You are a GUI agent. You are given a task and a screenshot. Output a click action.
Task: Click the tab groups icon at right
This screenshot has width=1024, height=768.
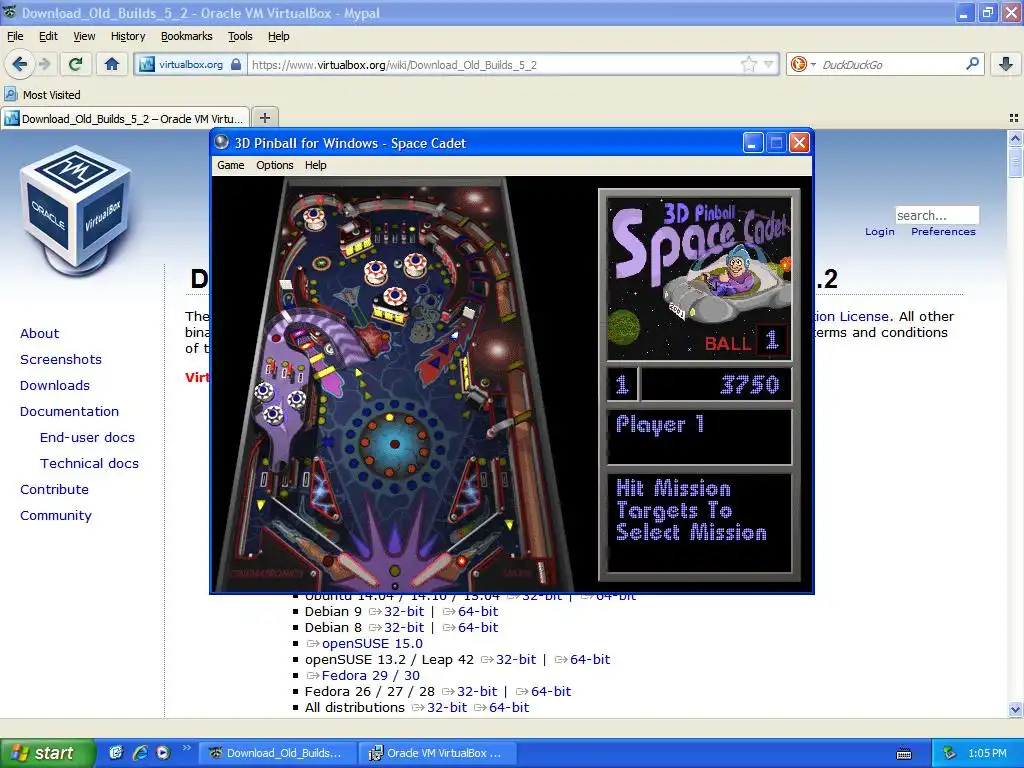(x=1014, y=118)
